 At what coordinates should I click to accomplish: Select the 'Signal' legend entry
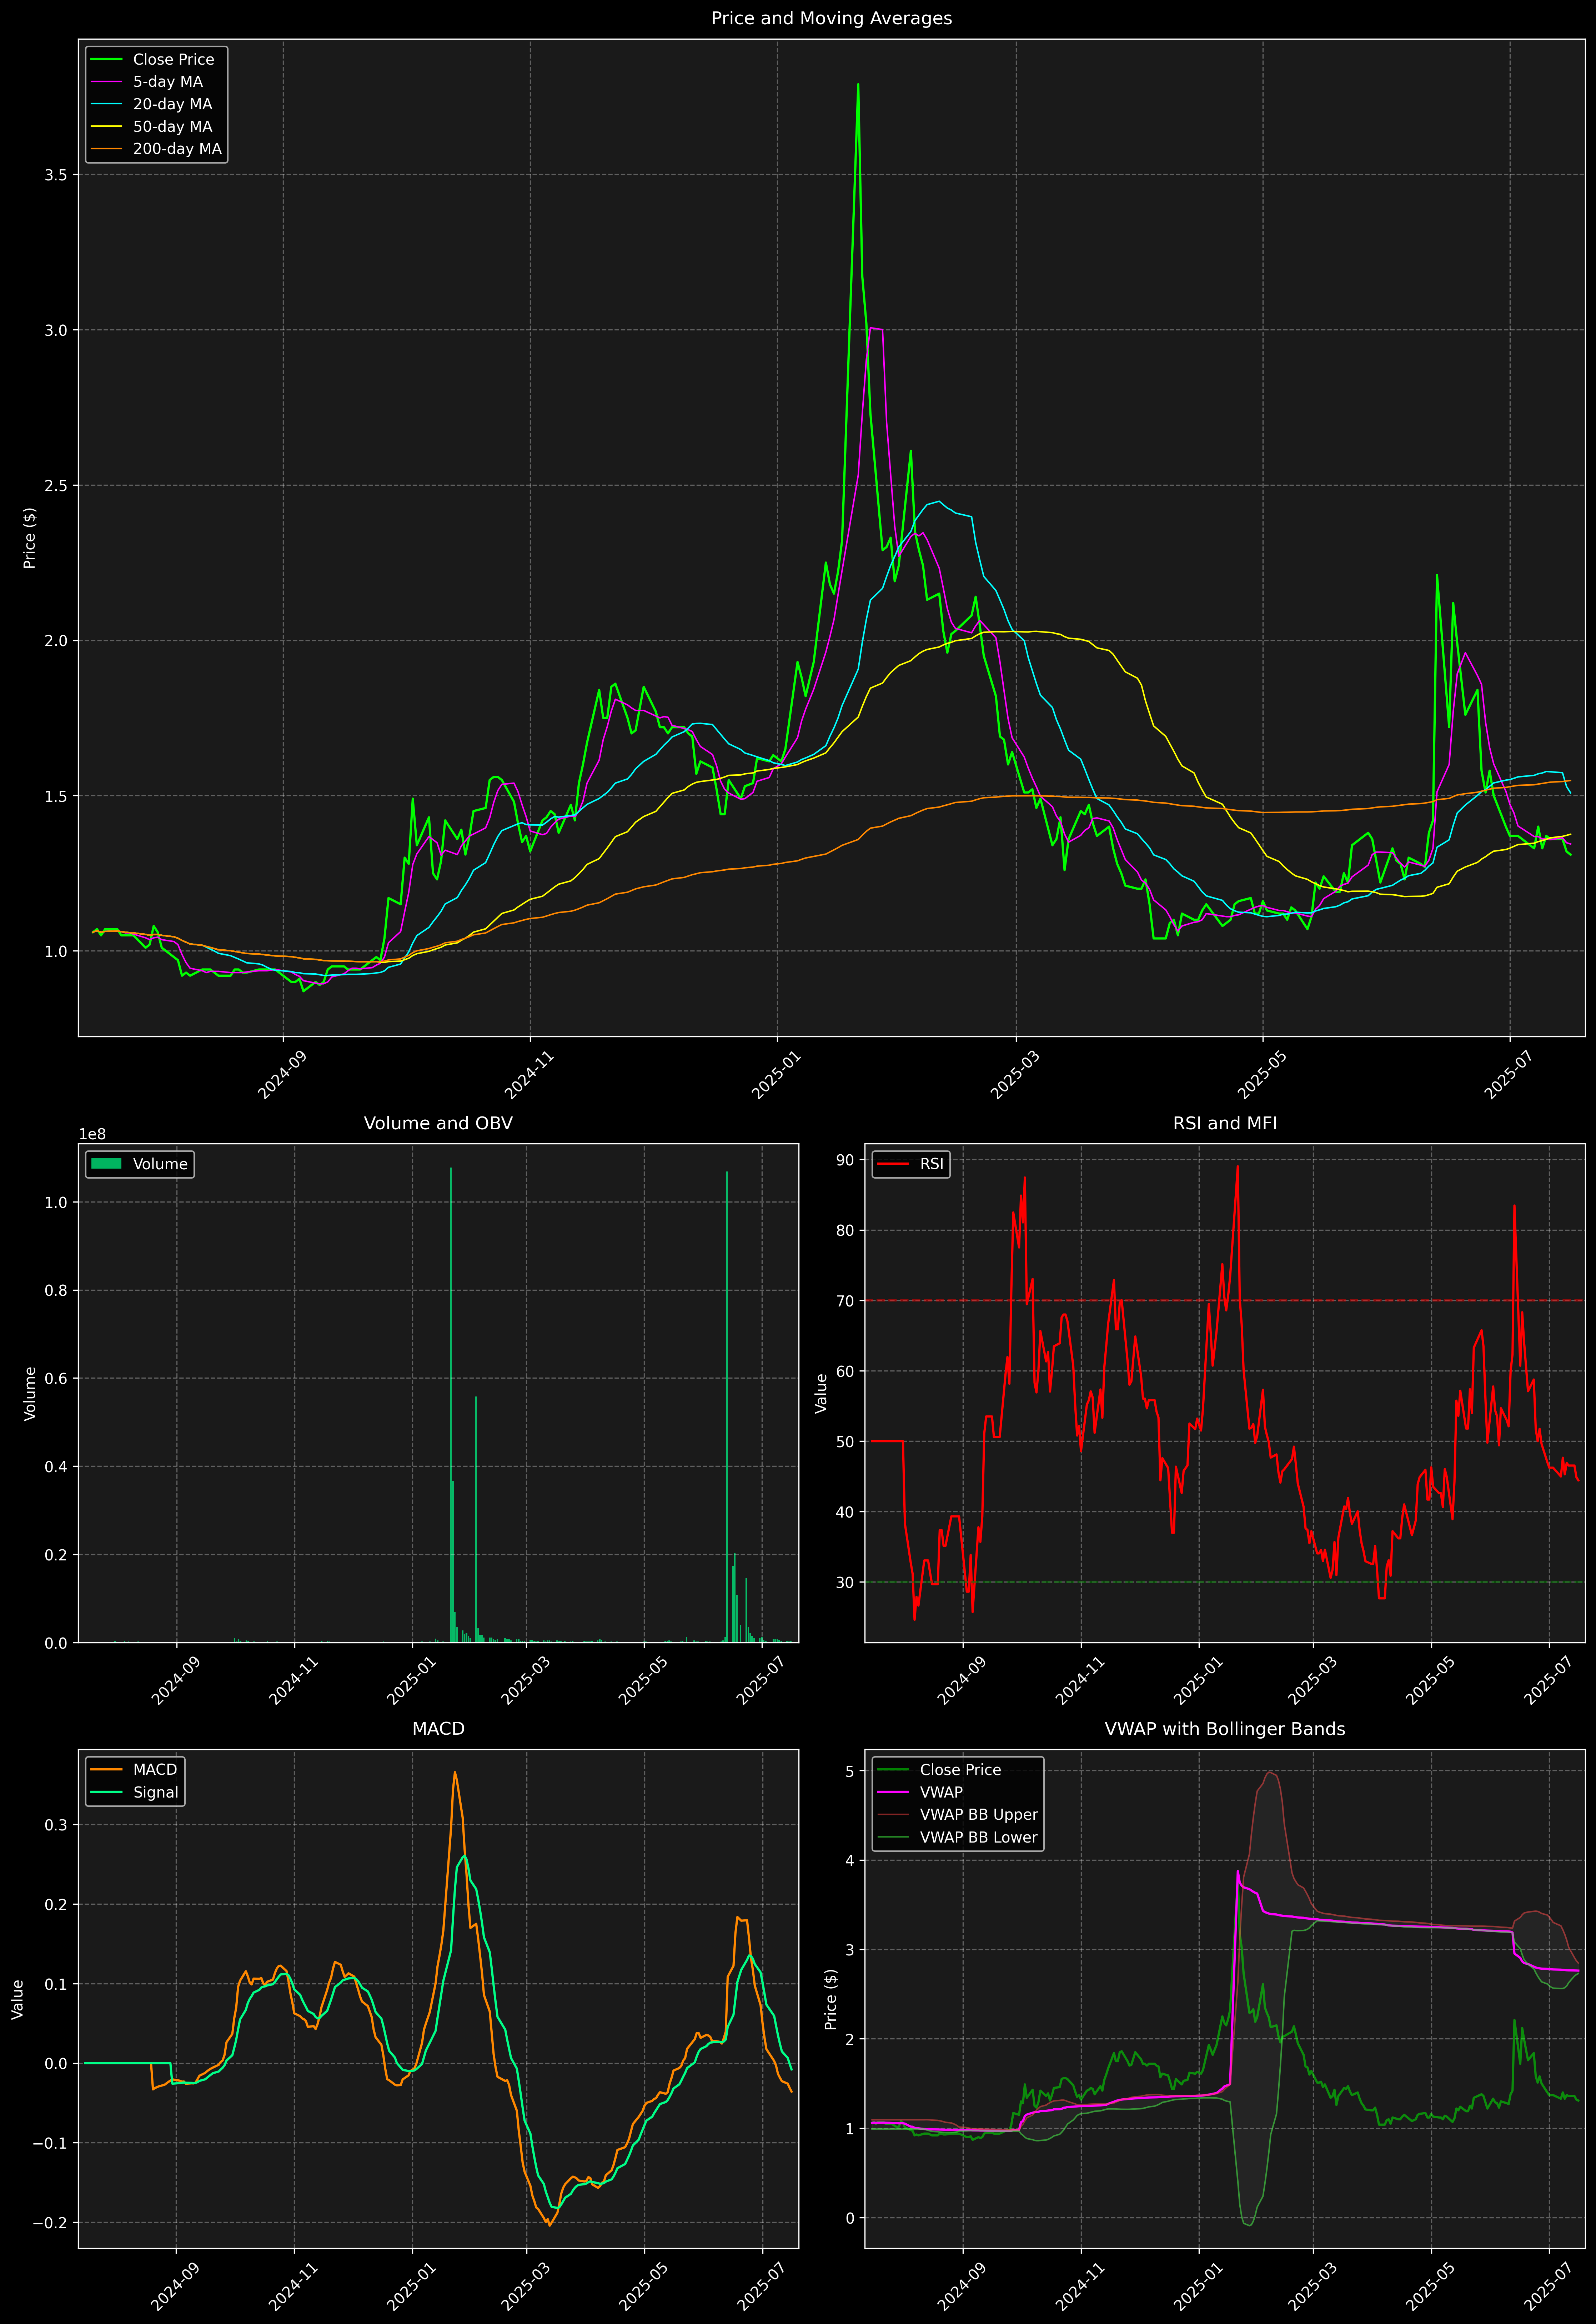pyautogui.click(x=156, y=1793)
